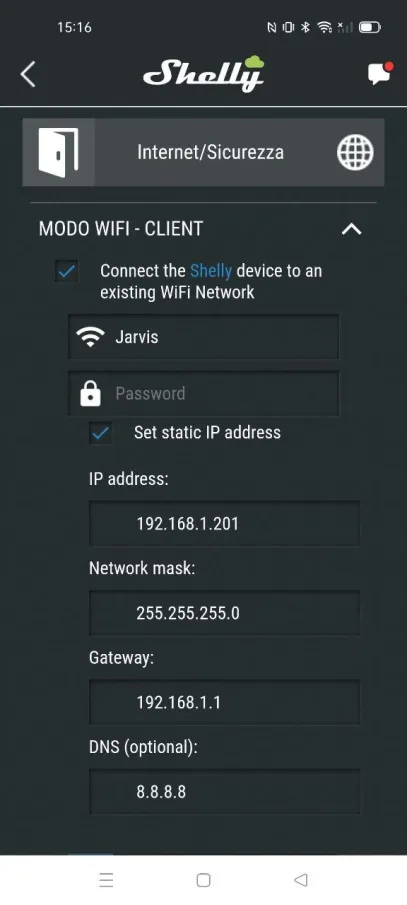This screenshot has width=407, height=905.
Task: Tap the back arrow in header
Action: 28,74
